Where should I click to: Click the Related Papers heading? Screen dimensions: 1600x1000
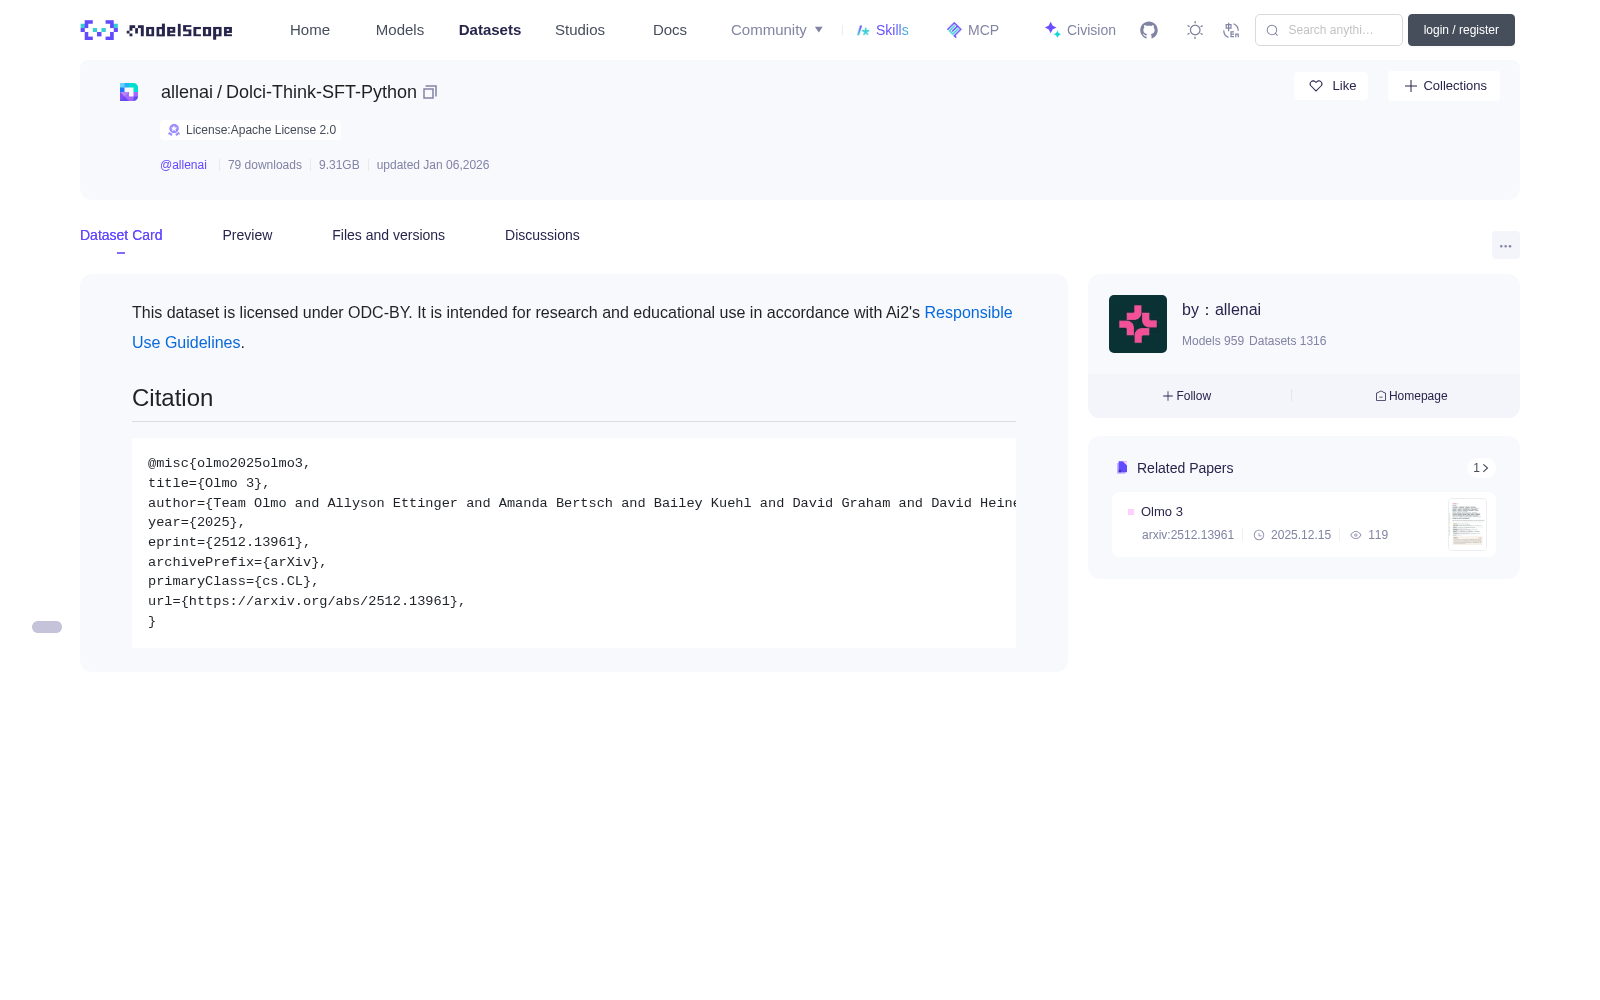[x=1185, y=468]
